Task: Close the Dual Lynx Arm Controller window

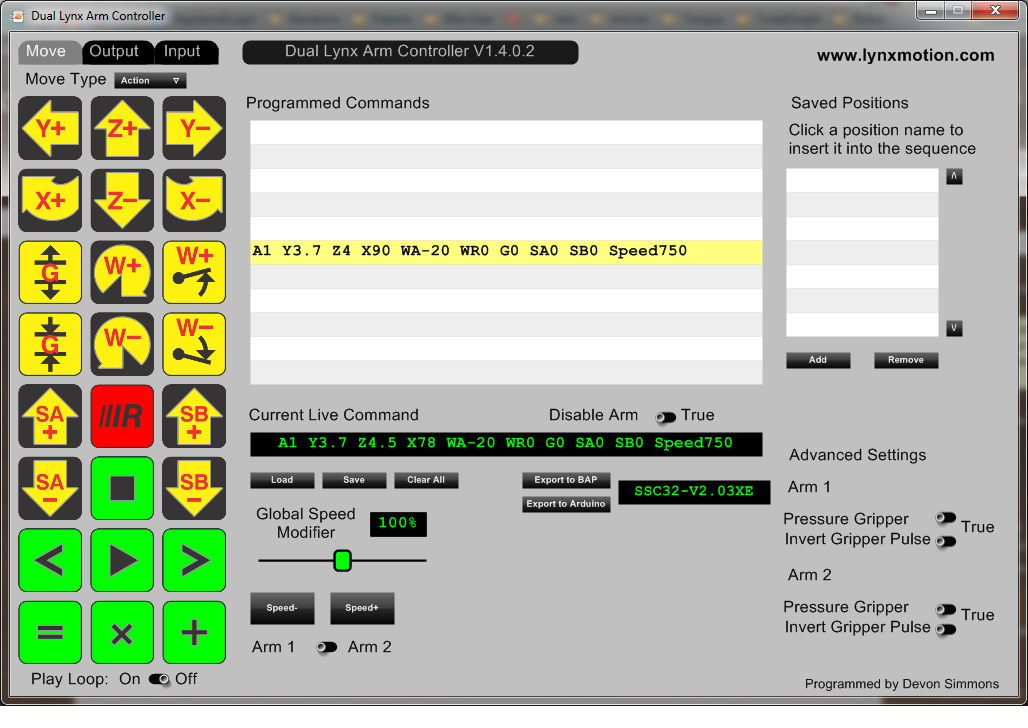Action: tap(994, 10)
